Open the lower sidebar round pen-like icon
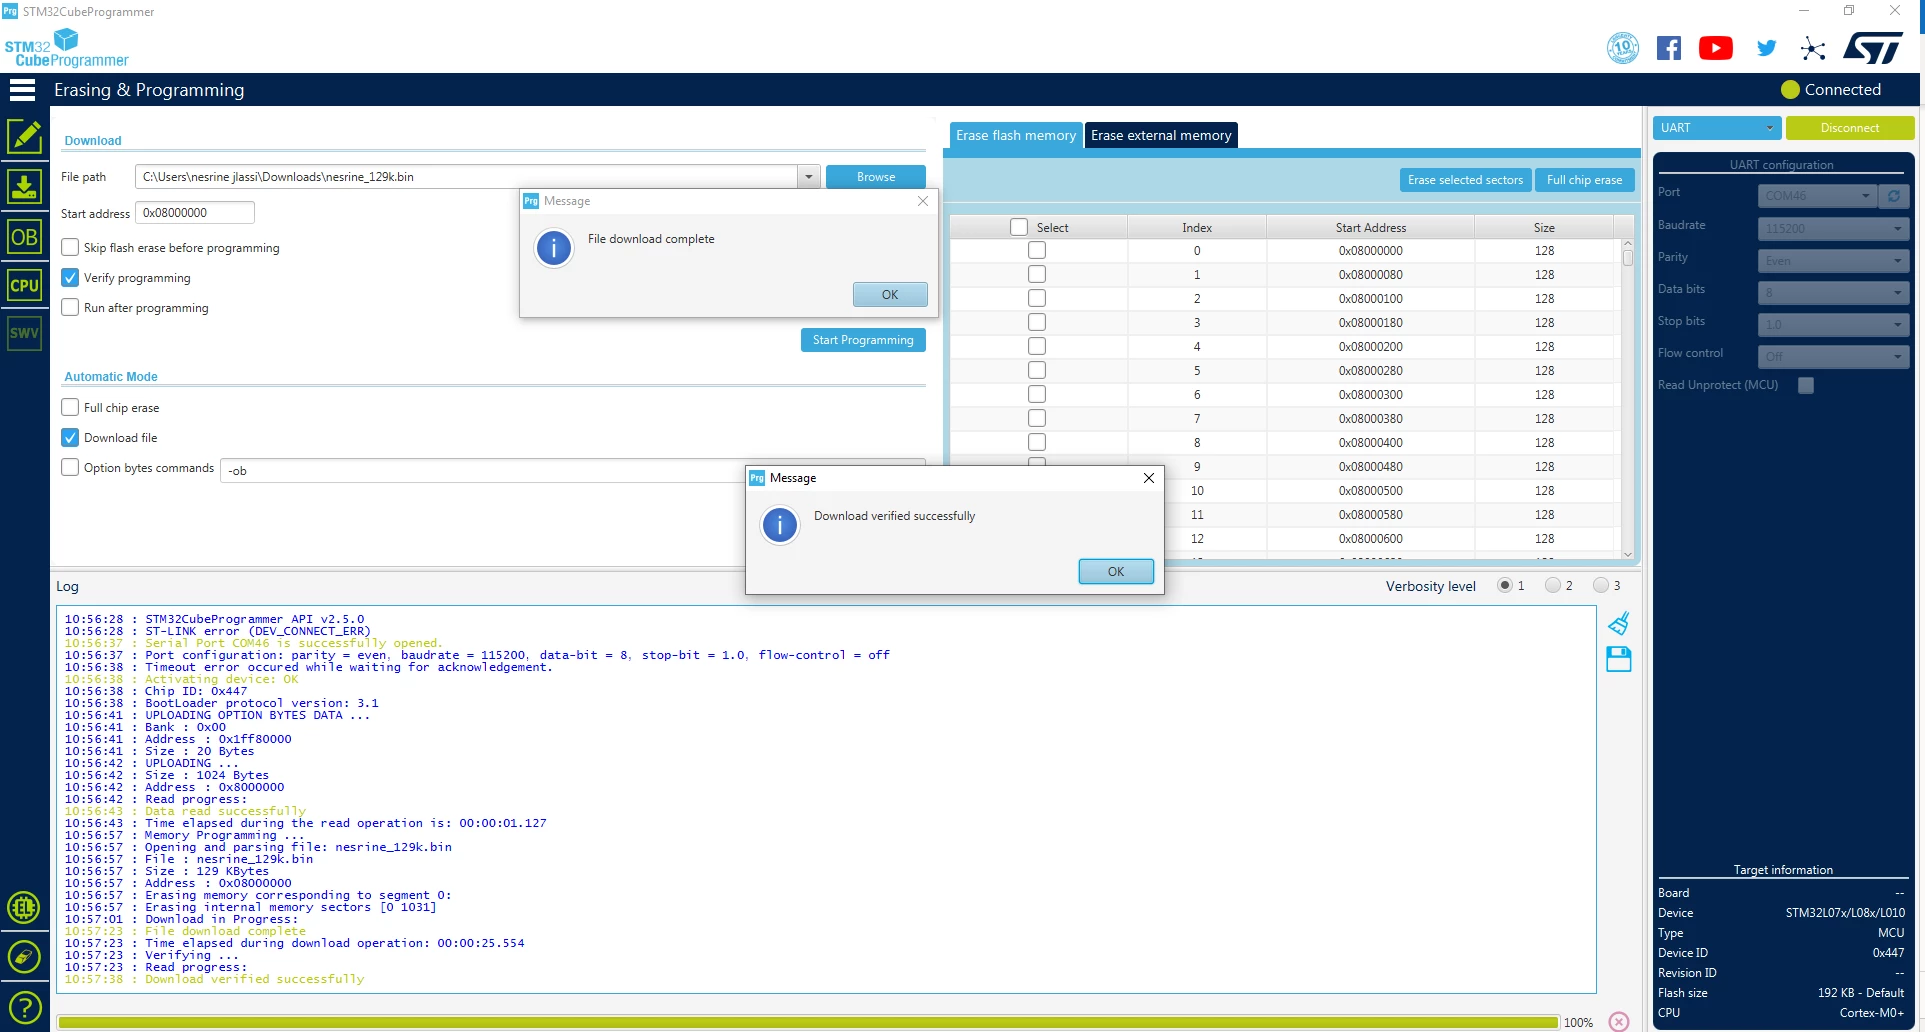 [x=24, y=958]
